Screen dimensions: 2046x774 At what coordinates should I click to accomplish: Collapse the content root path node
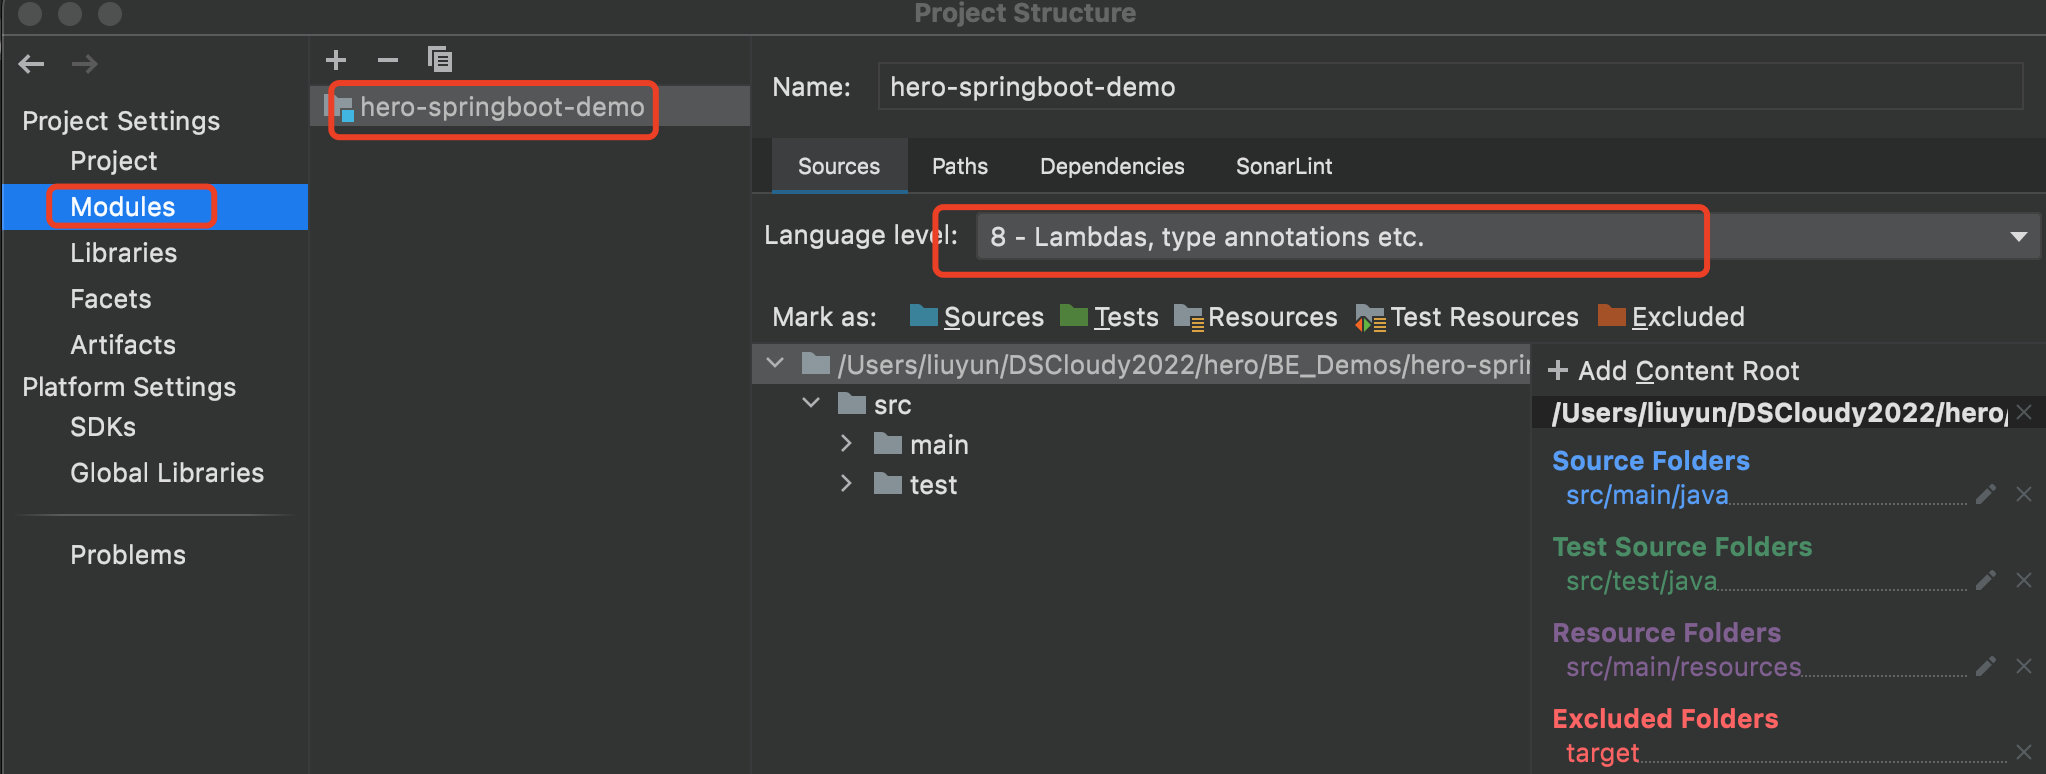tap(775, 363)
